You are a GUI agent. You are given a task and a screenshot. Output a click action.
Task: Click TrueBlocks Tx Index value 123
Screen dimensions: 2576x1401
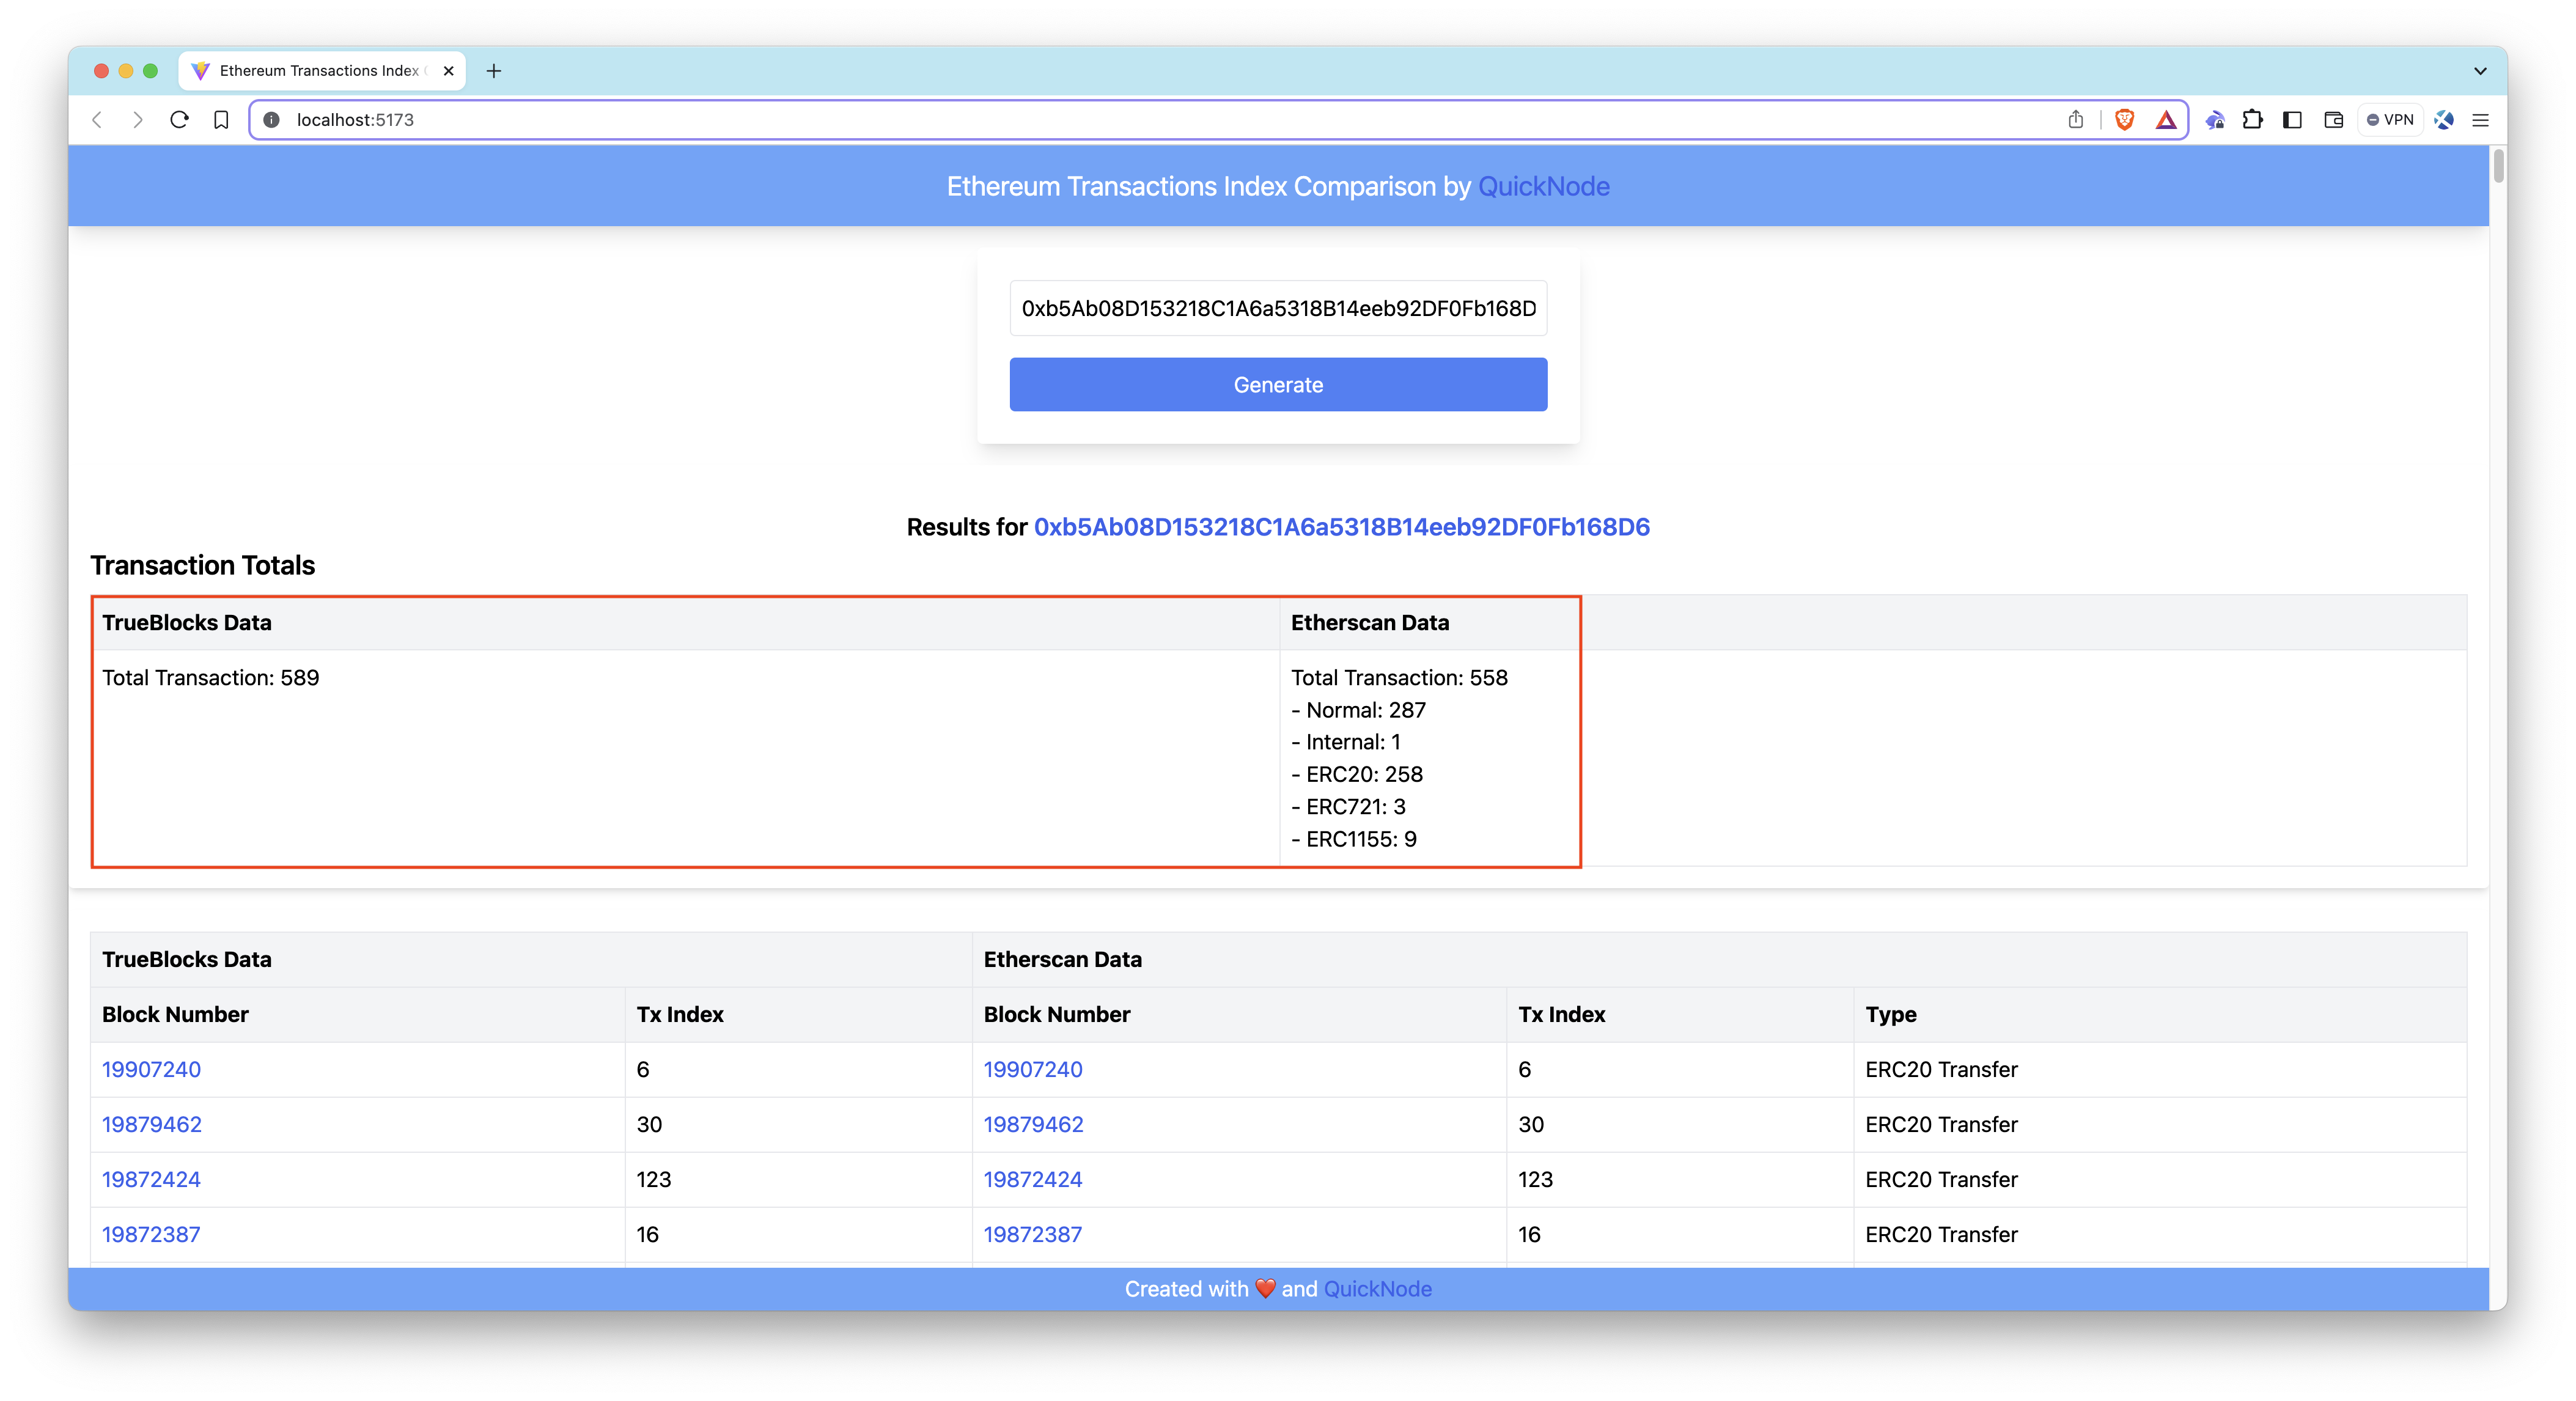coord(654,1180)
